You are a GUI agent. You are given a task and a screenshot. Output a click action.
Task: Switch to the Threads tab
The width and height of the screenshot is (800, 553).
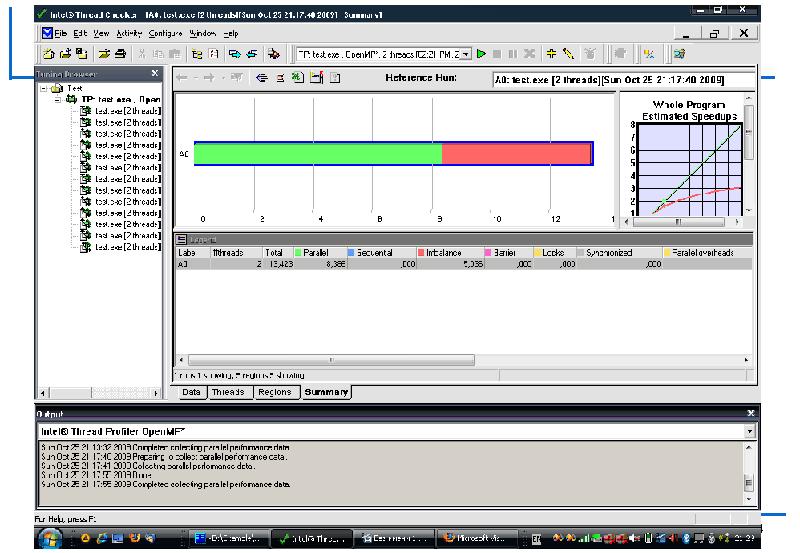pyautogui.click(x=229, y=392)
